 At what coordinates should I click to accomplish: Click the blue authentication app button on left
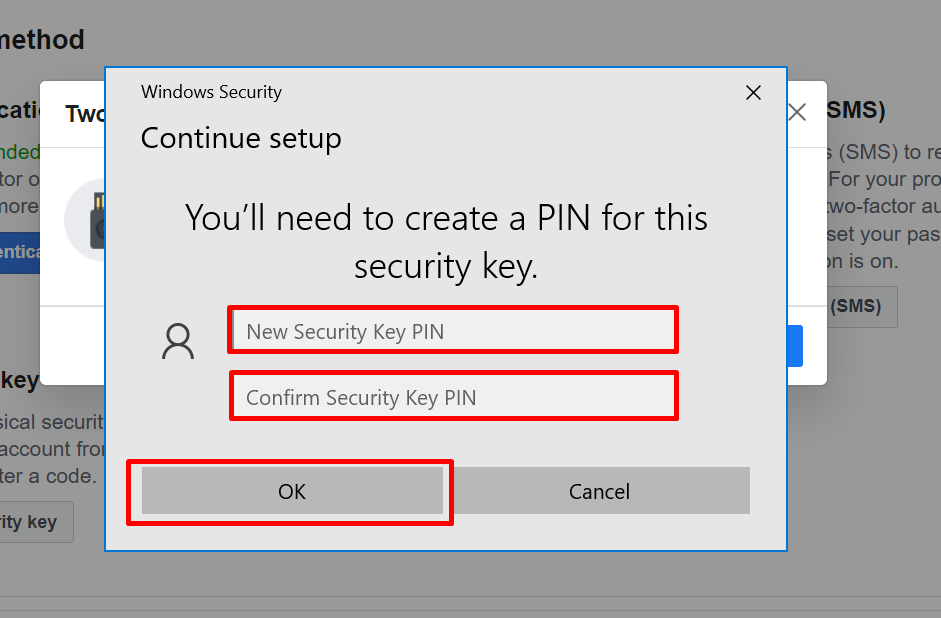click(x=20, y=252)
